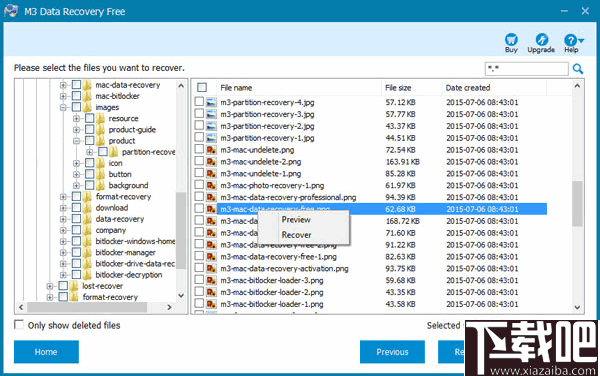Check the company folder checkbox
This screenshot has height=376, width=600.
coord(76,230)
